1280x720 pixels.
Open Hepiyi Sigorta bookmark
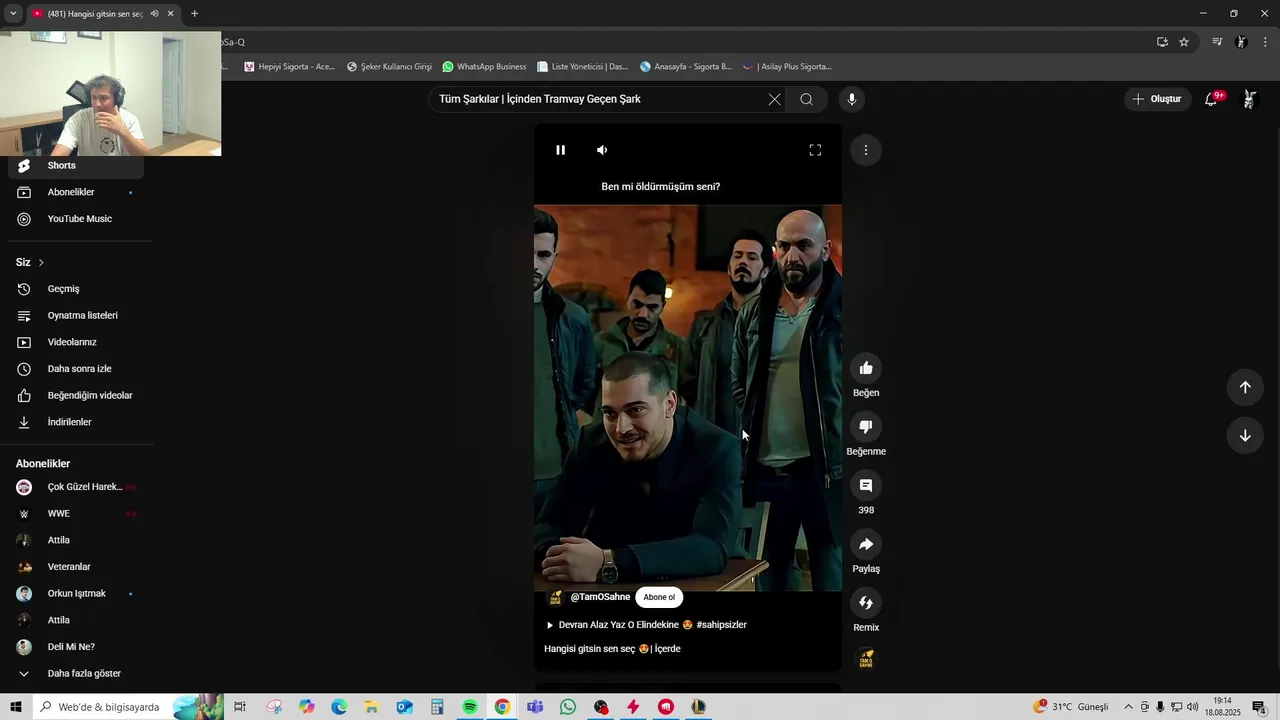pyautogui.click(x=290, y=67)
